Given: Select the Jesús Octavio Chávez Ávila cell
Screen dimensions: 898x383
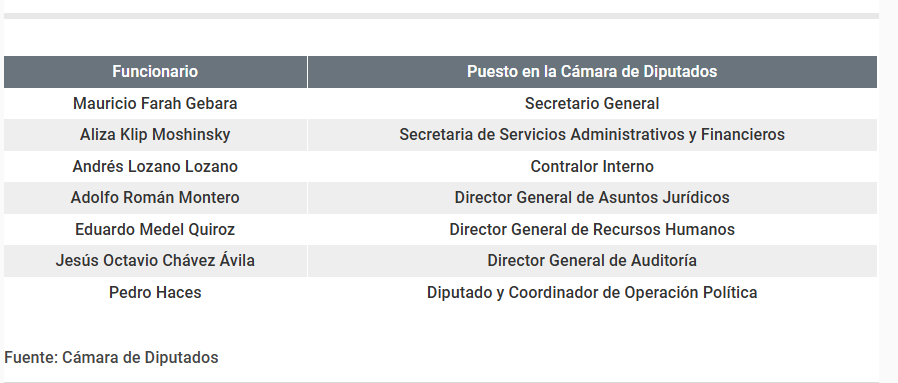Looking at the screenshot, I should (x=155, y=261).
